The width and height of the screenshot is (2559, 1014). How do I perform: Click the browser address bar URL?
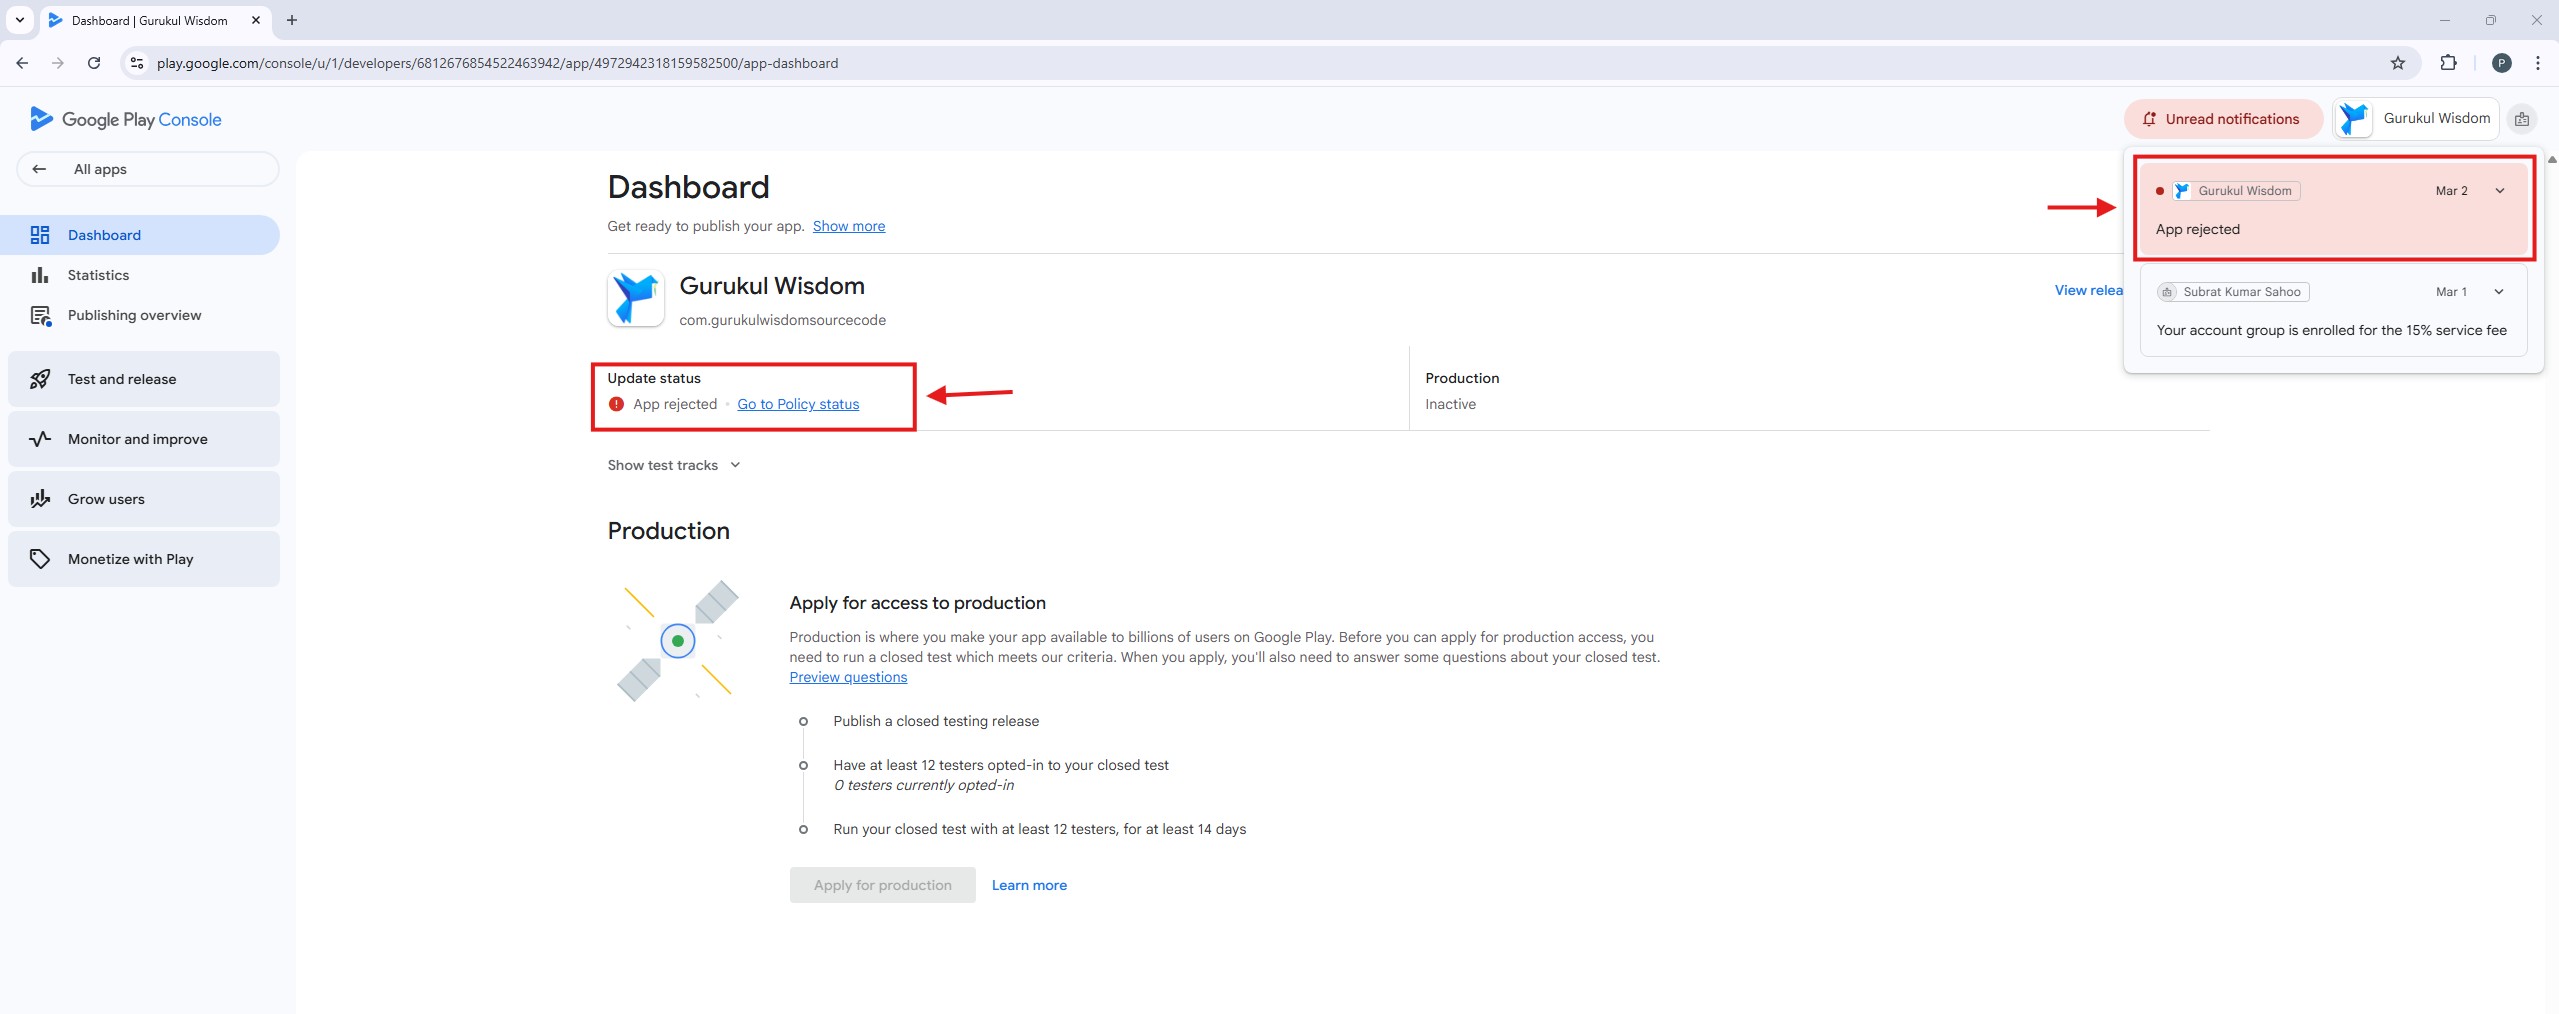(497, 63)
